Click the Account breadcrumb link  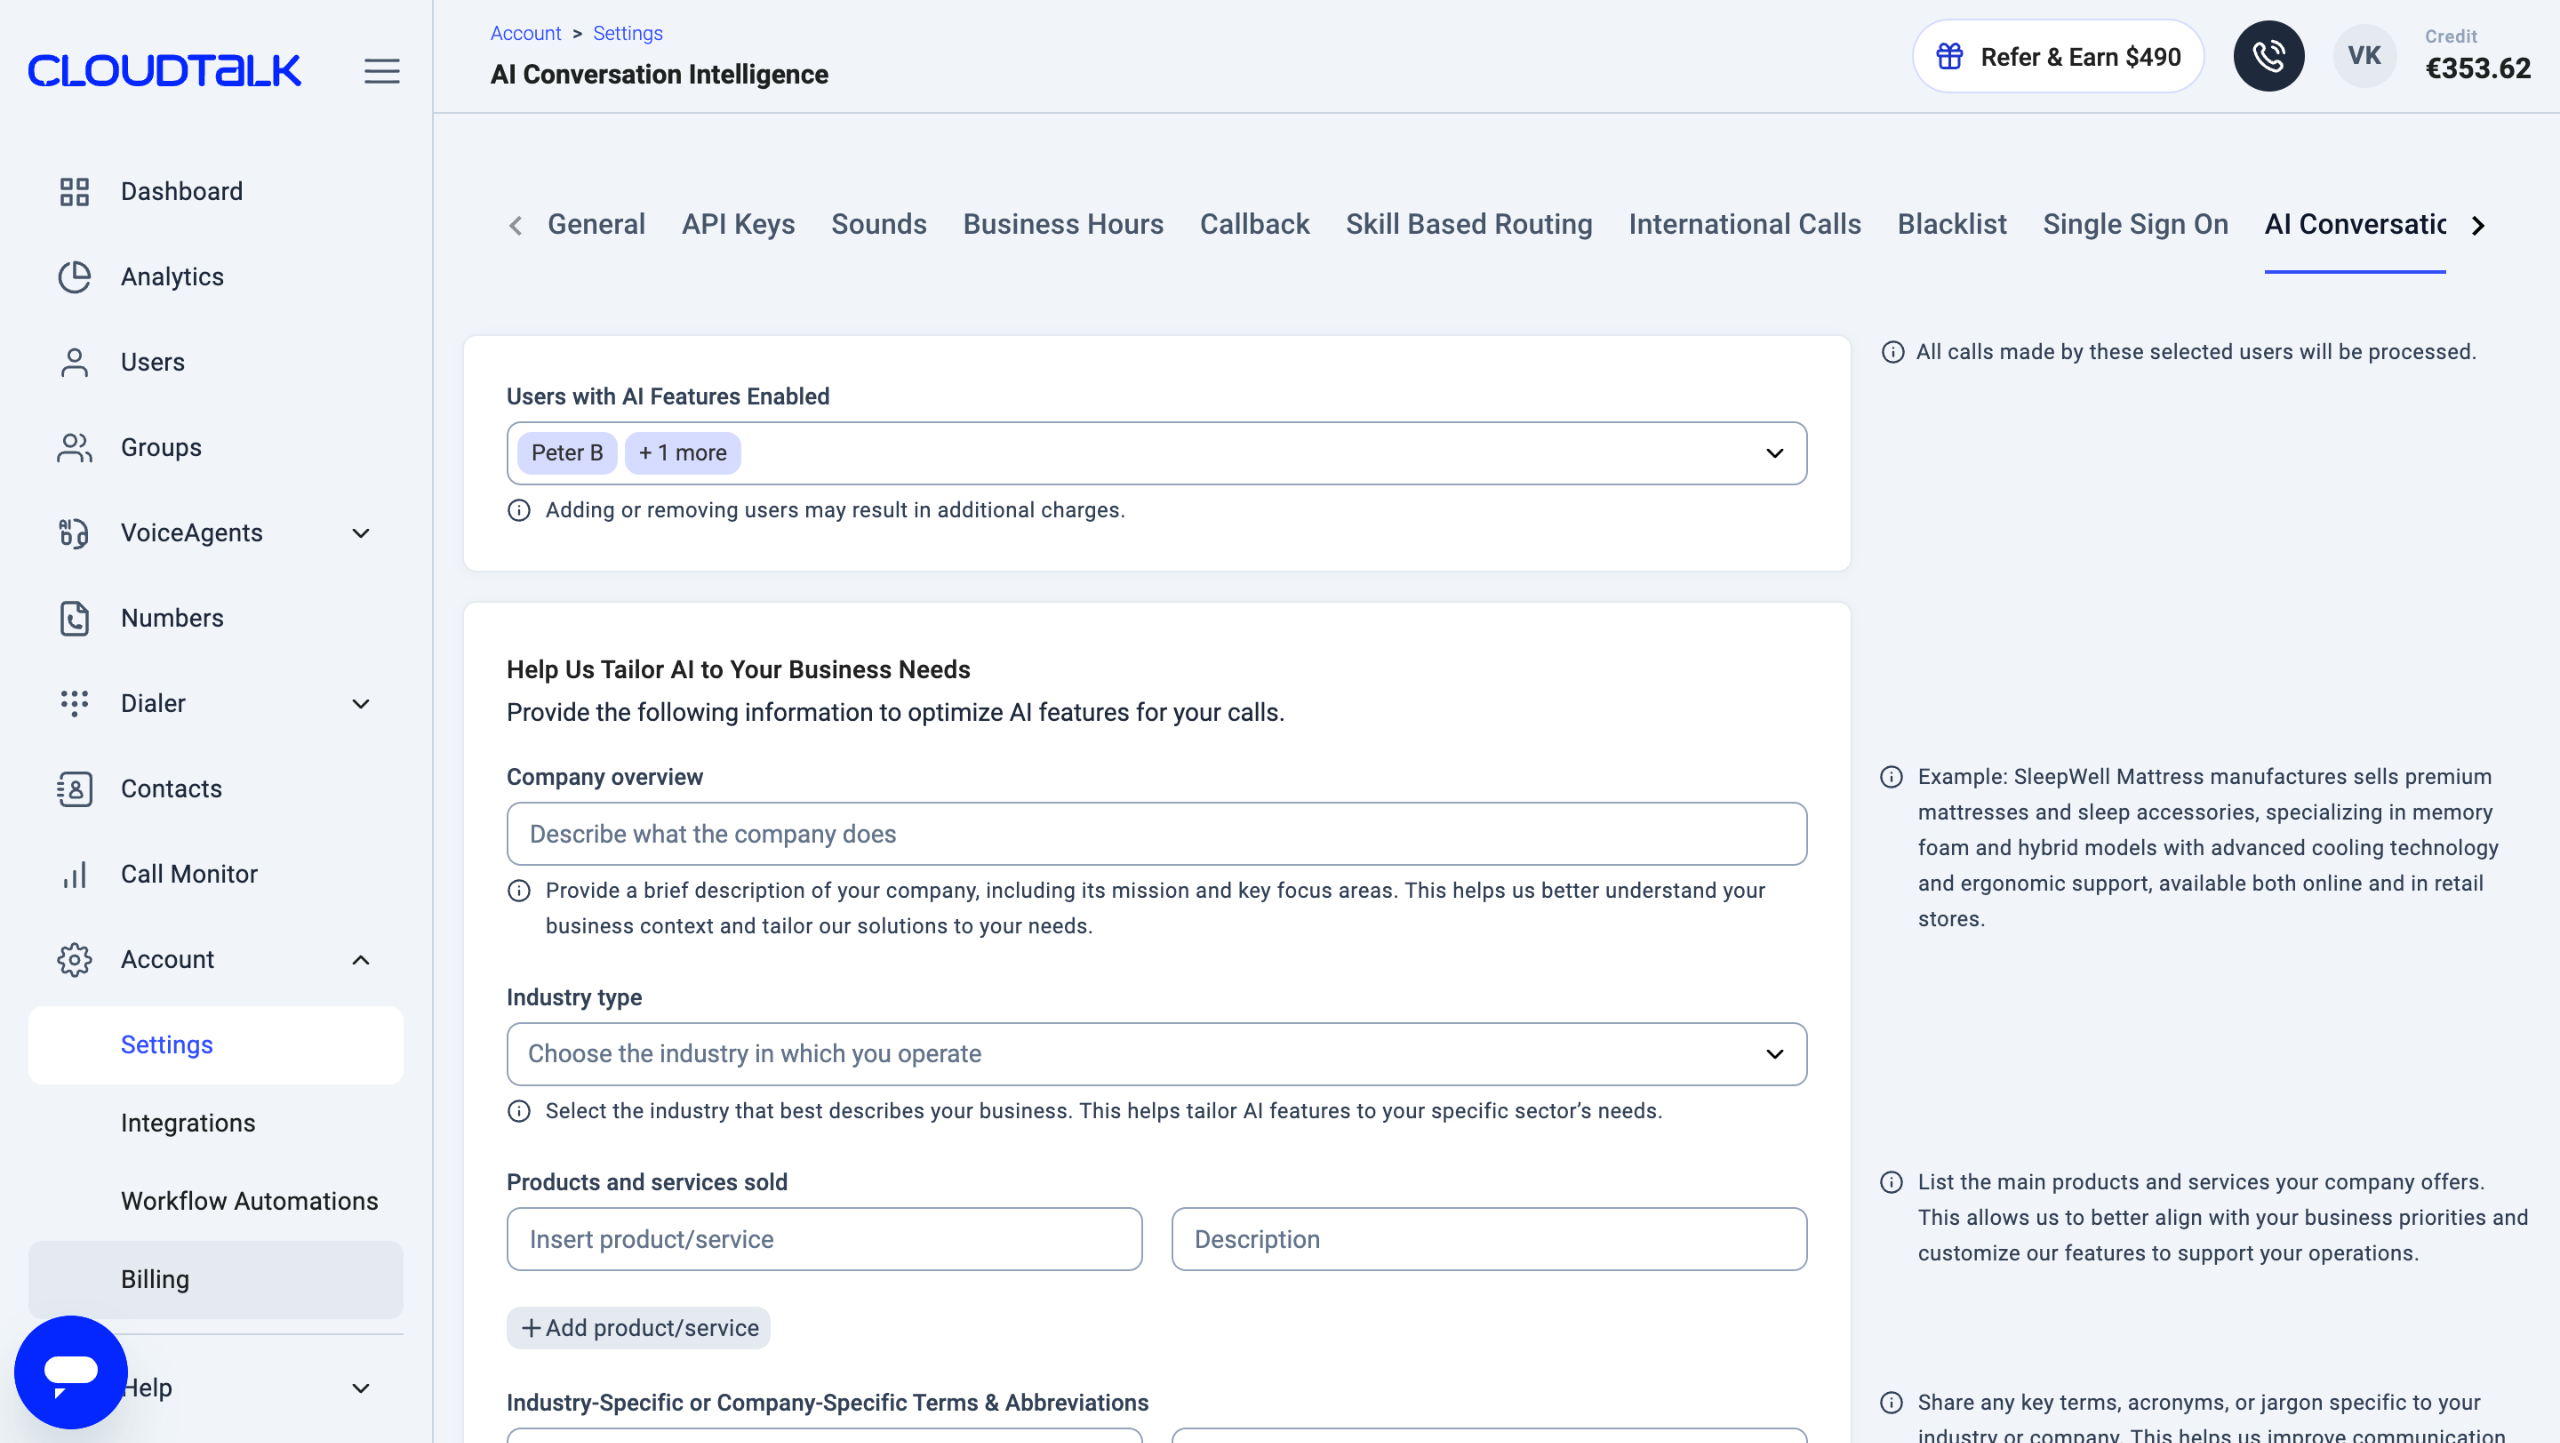click(x=525, y=33)
